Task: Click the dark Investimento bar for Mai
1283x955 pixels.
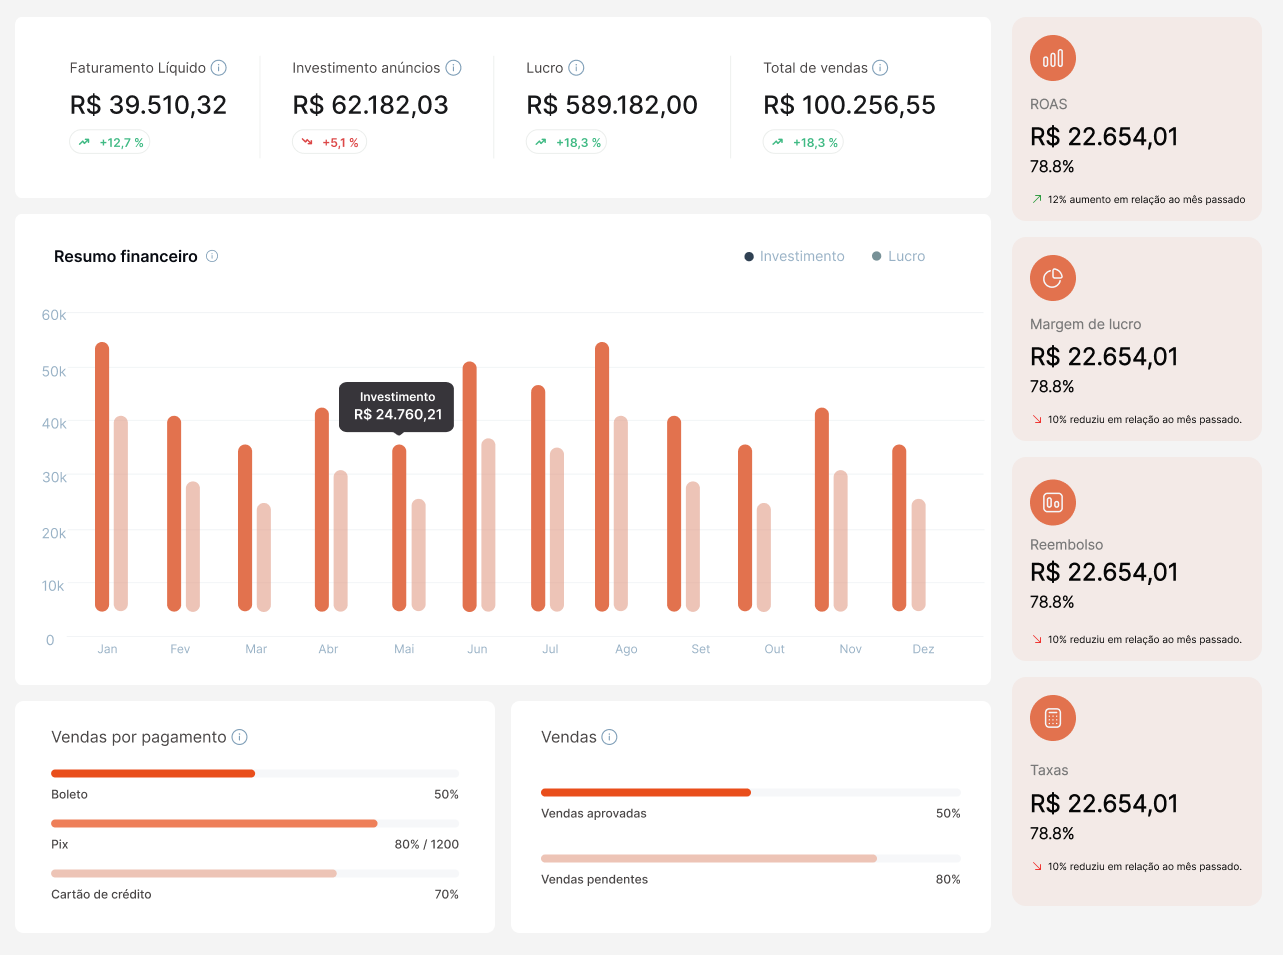Action: pyautogui.click(x=399, y=528)
